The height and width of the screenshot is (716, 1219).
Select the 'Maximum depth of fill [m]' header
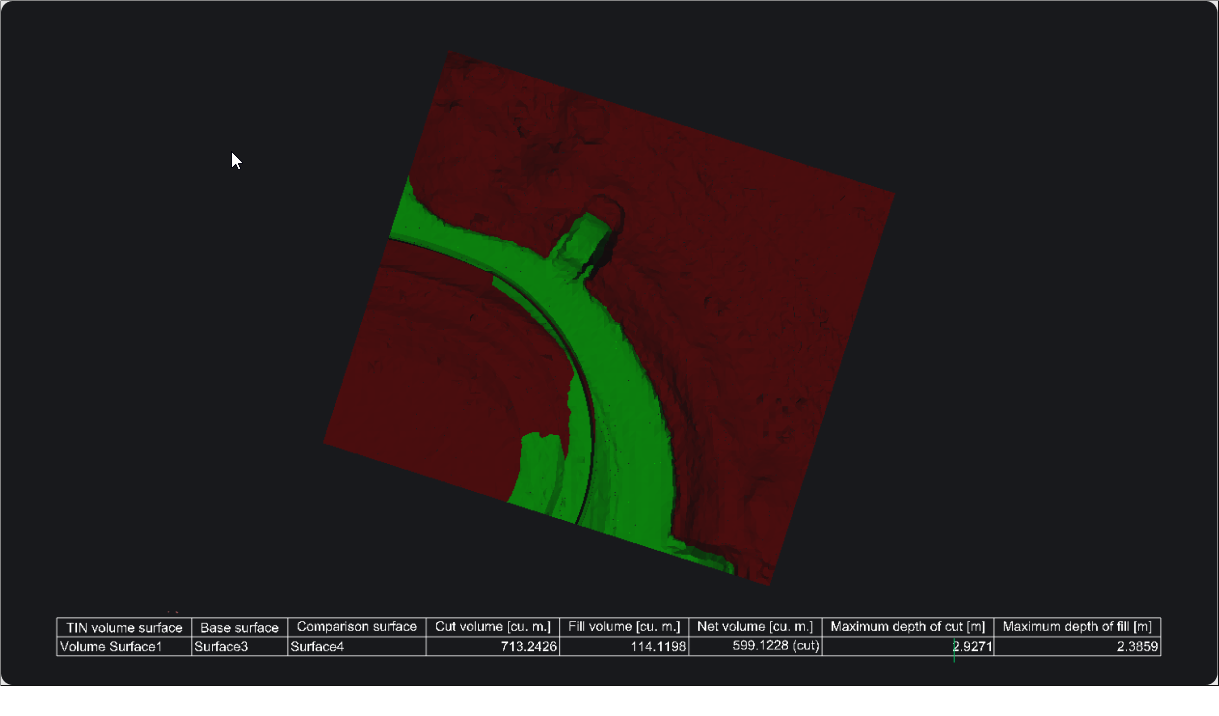coord(1077,627)
